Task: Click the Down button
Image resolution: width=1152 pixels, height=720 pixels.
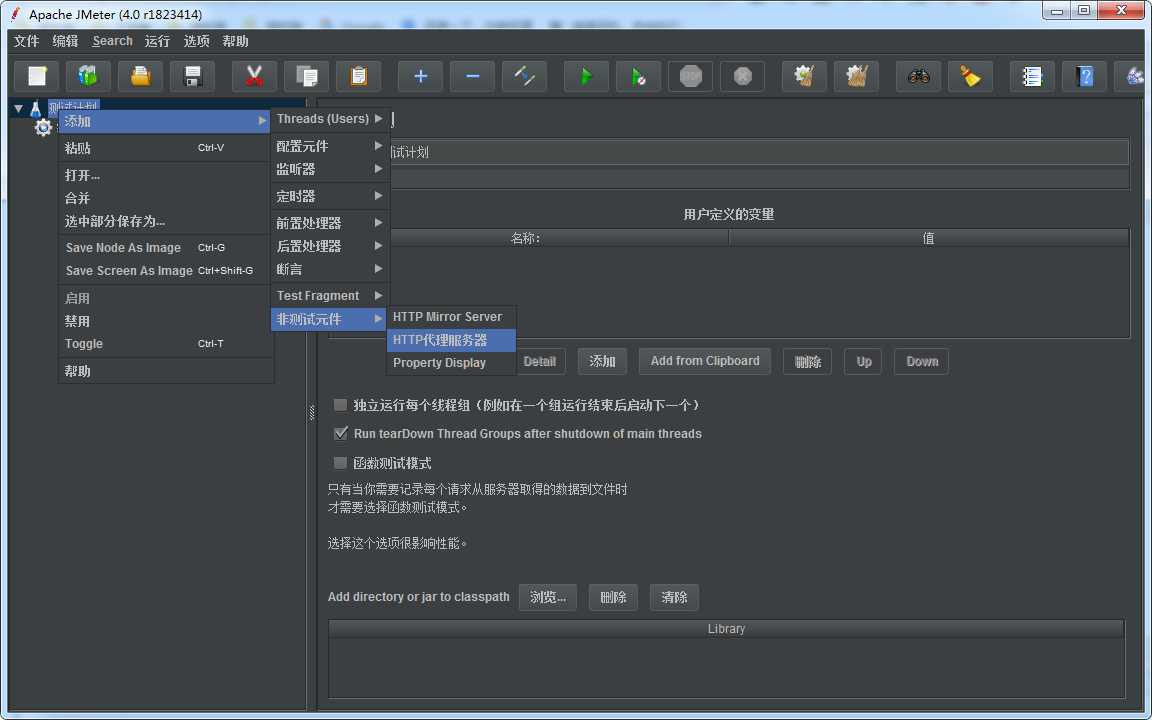Action: point(921,361)
